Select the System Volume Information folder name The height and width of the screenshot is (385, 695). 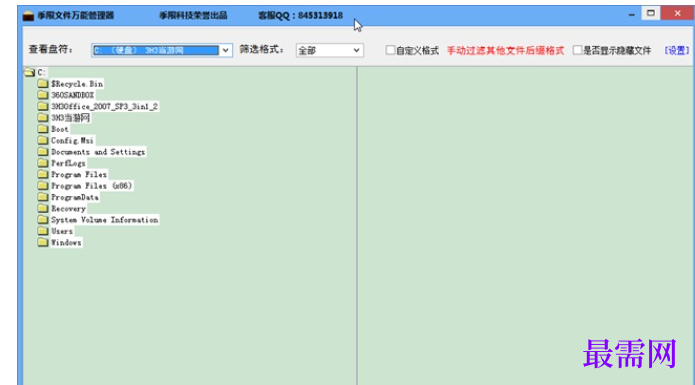(x=105, y=220)
